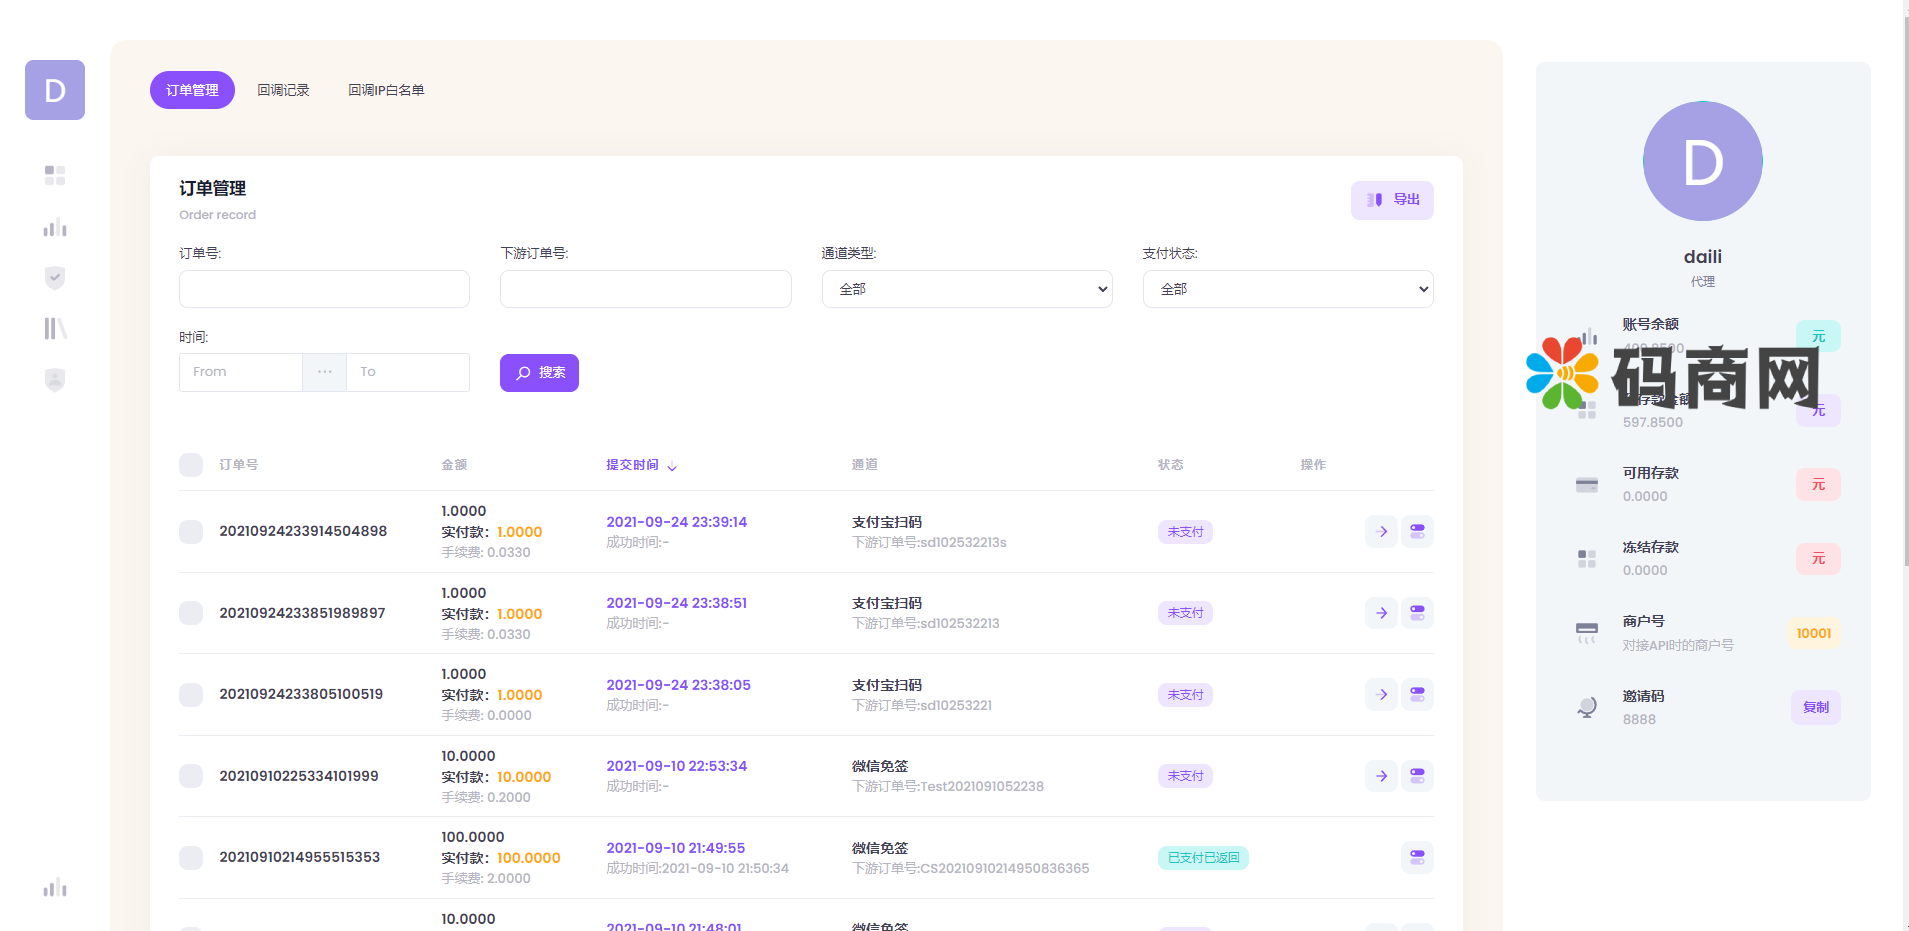The height and width of the screenshot is (931, 1909).
Task: Open the bar chart icon below dashboard
Action: [55, 228]
